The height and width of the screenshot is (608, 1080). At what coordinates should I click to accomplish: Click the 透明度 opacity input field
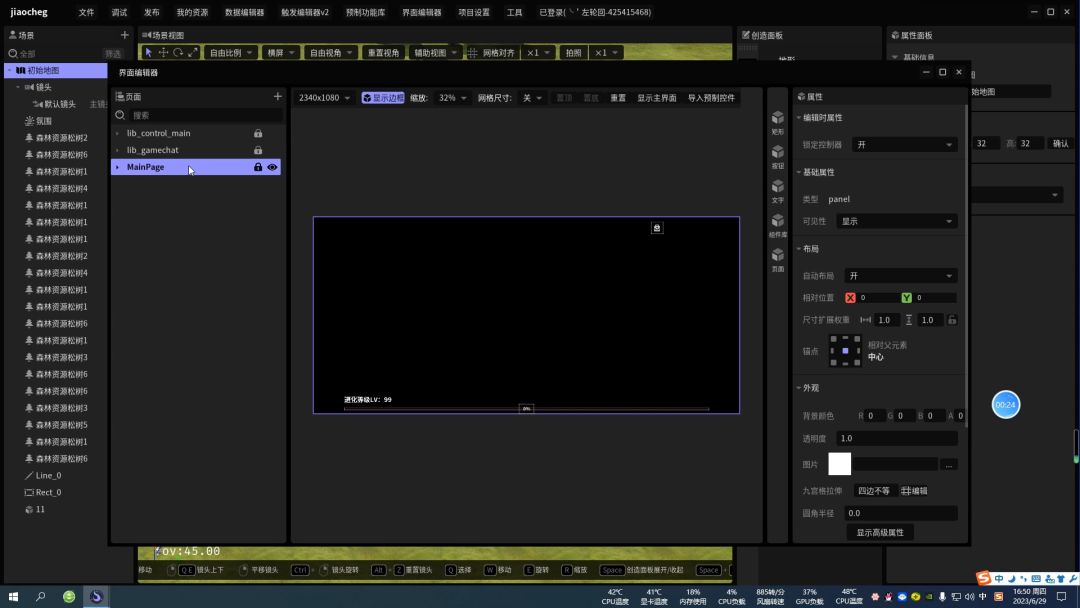[x=896, y=438]
